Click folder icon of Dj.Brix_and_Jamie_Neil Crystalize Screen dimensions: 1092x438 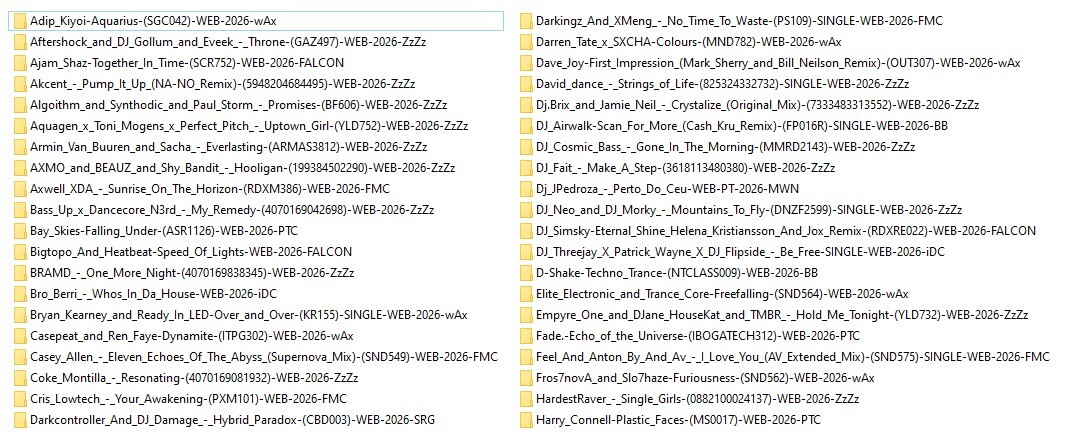[526, 105]
